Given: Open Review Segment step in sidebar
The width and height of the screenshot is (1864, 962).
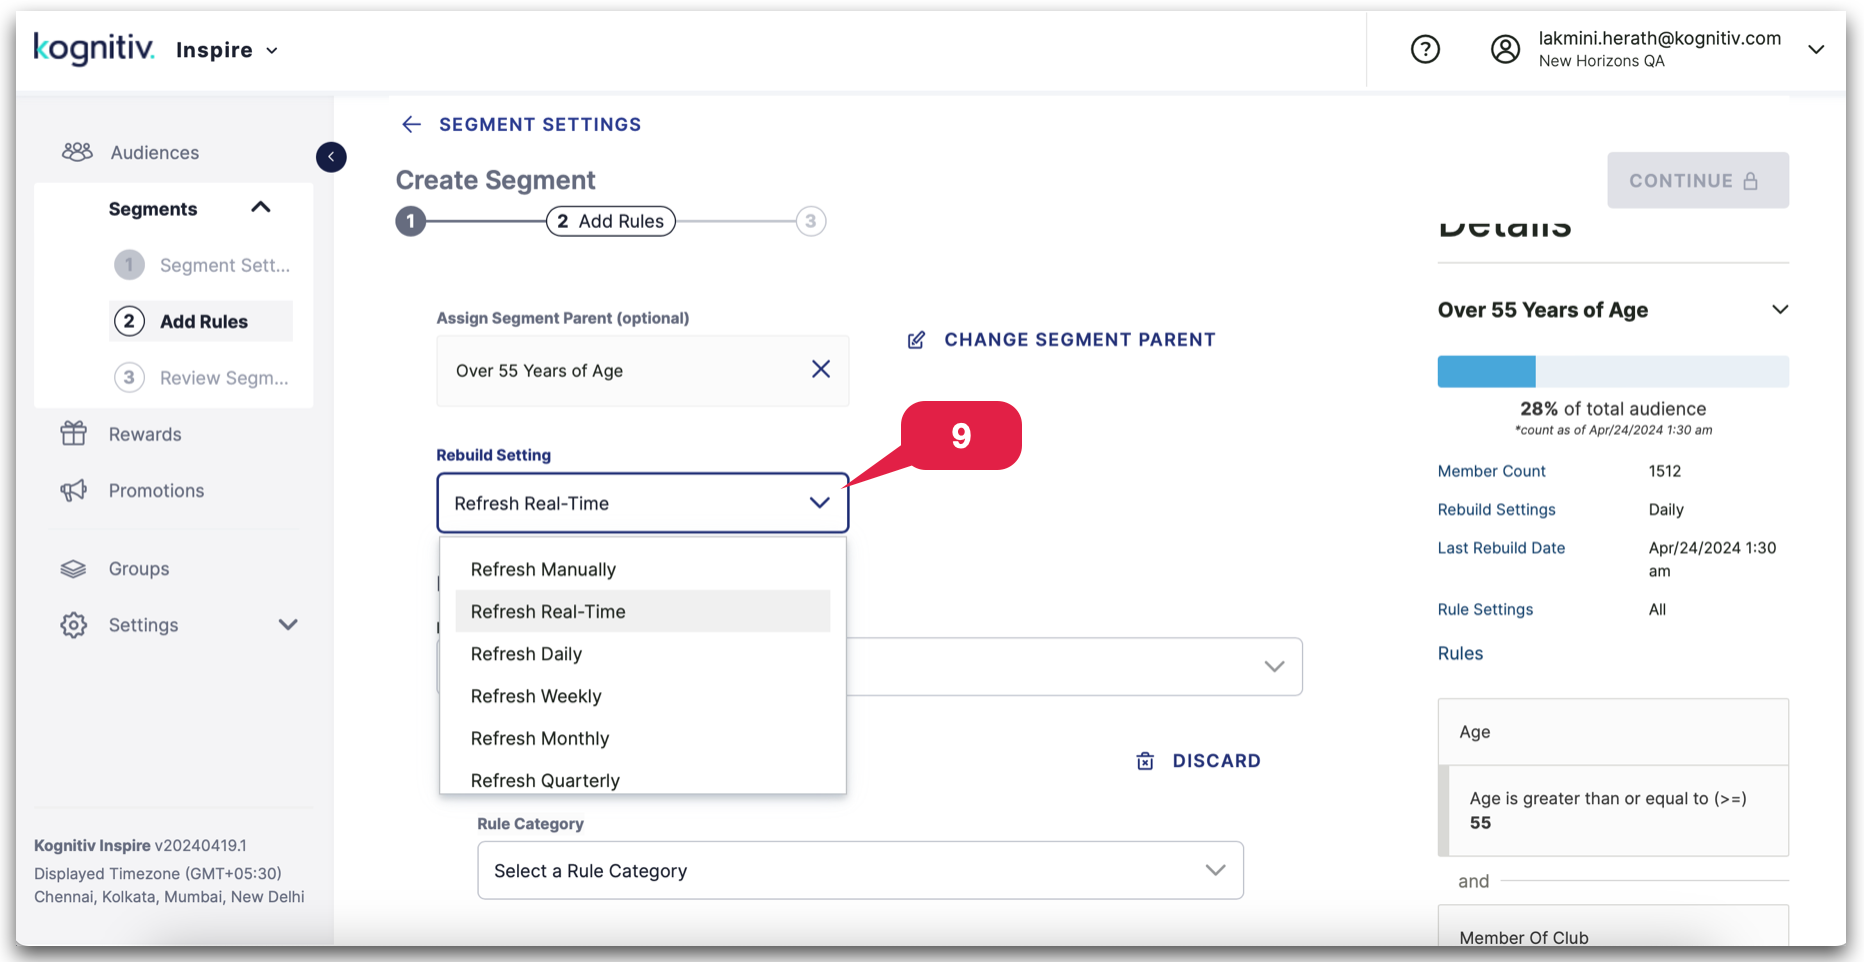Looking at the screenshot, I should coord(202,378).
